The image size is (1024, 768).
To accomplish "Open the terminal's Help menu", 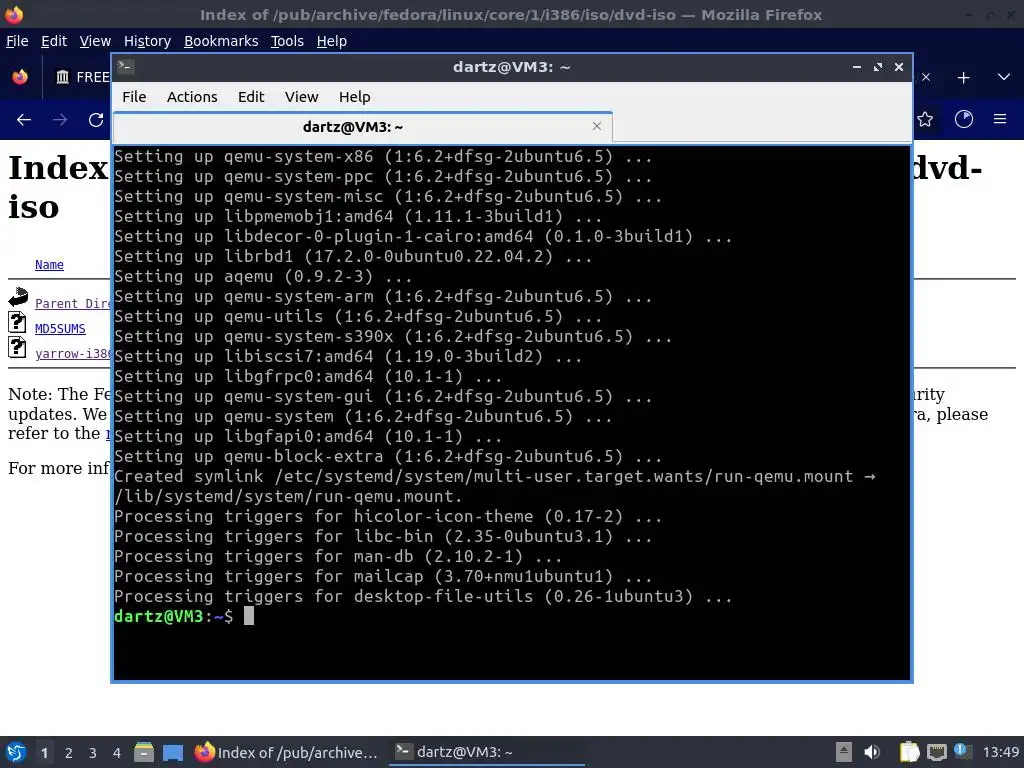I will (x=355, y=97).
